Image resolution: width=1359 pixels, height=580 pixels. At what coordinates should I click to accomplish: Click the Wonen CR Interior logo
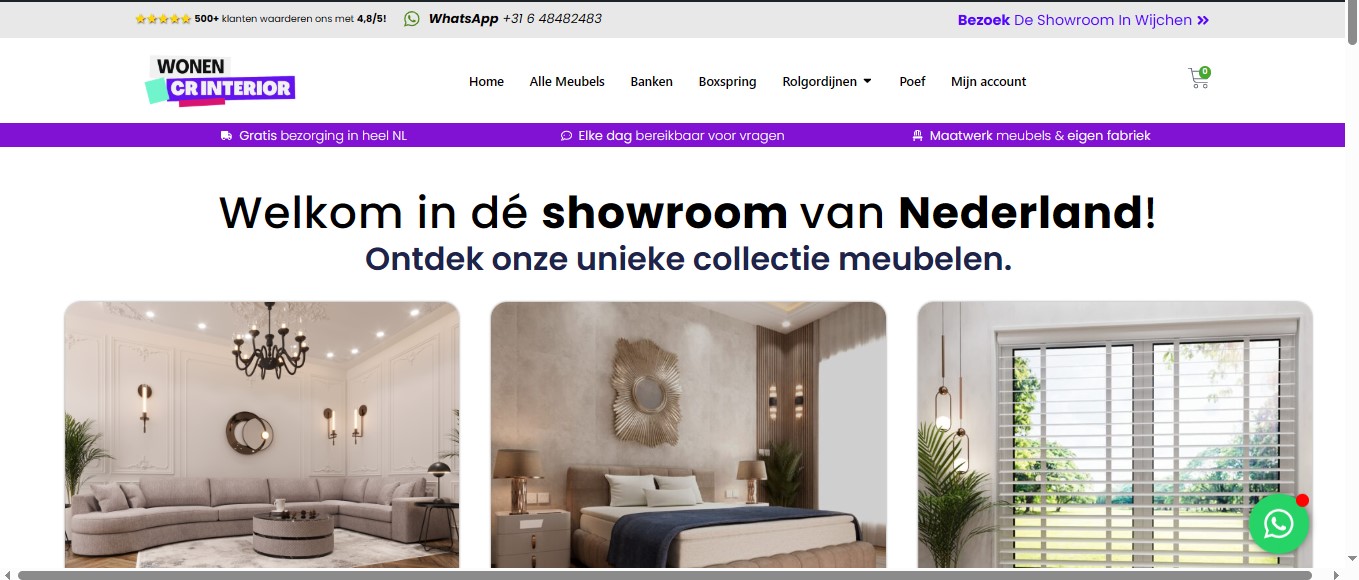(x=220, y=81)
